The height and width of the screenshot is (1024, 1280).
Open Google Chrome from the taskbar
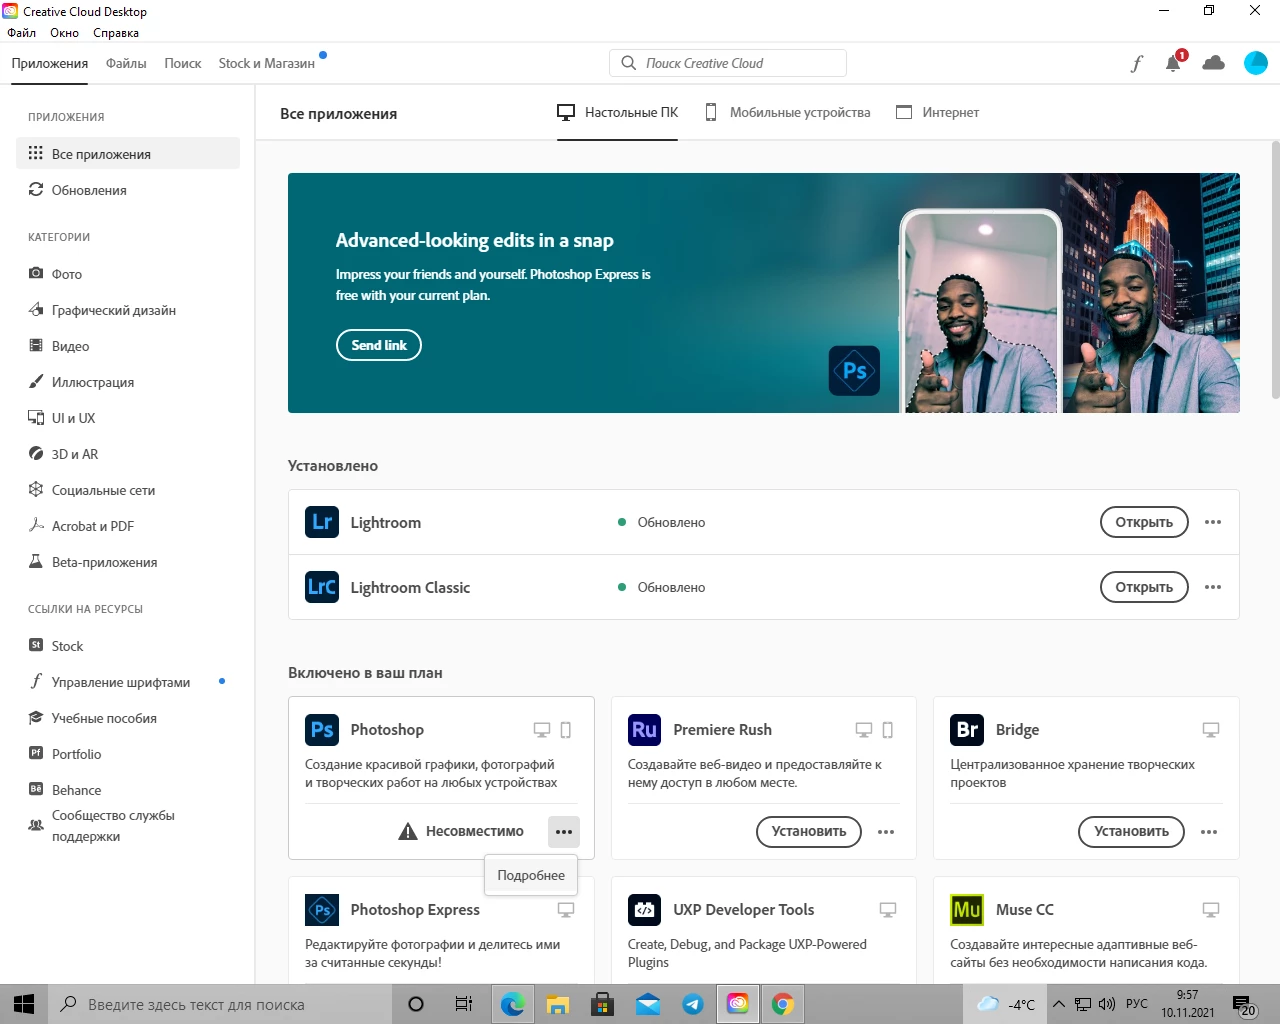click(x=783, y=1004)
